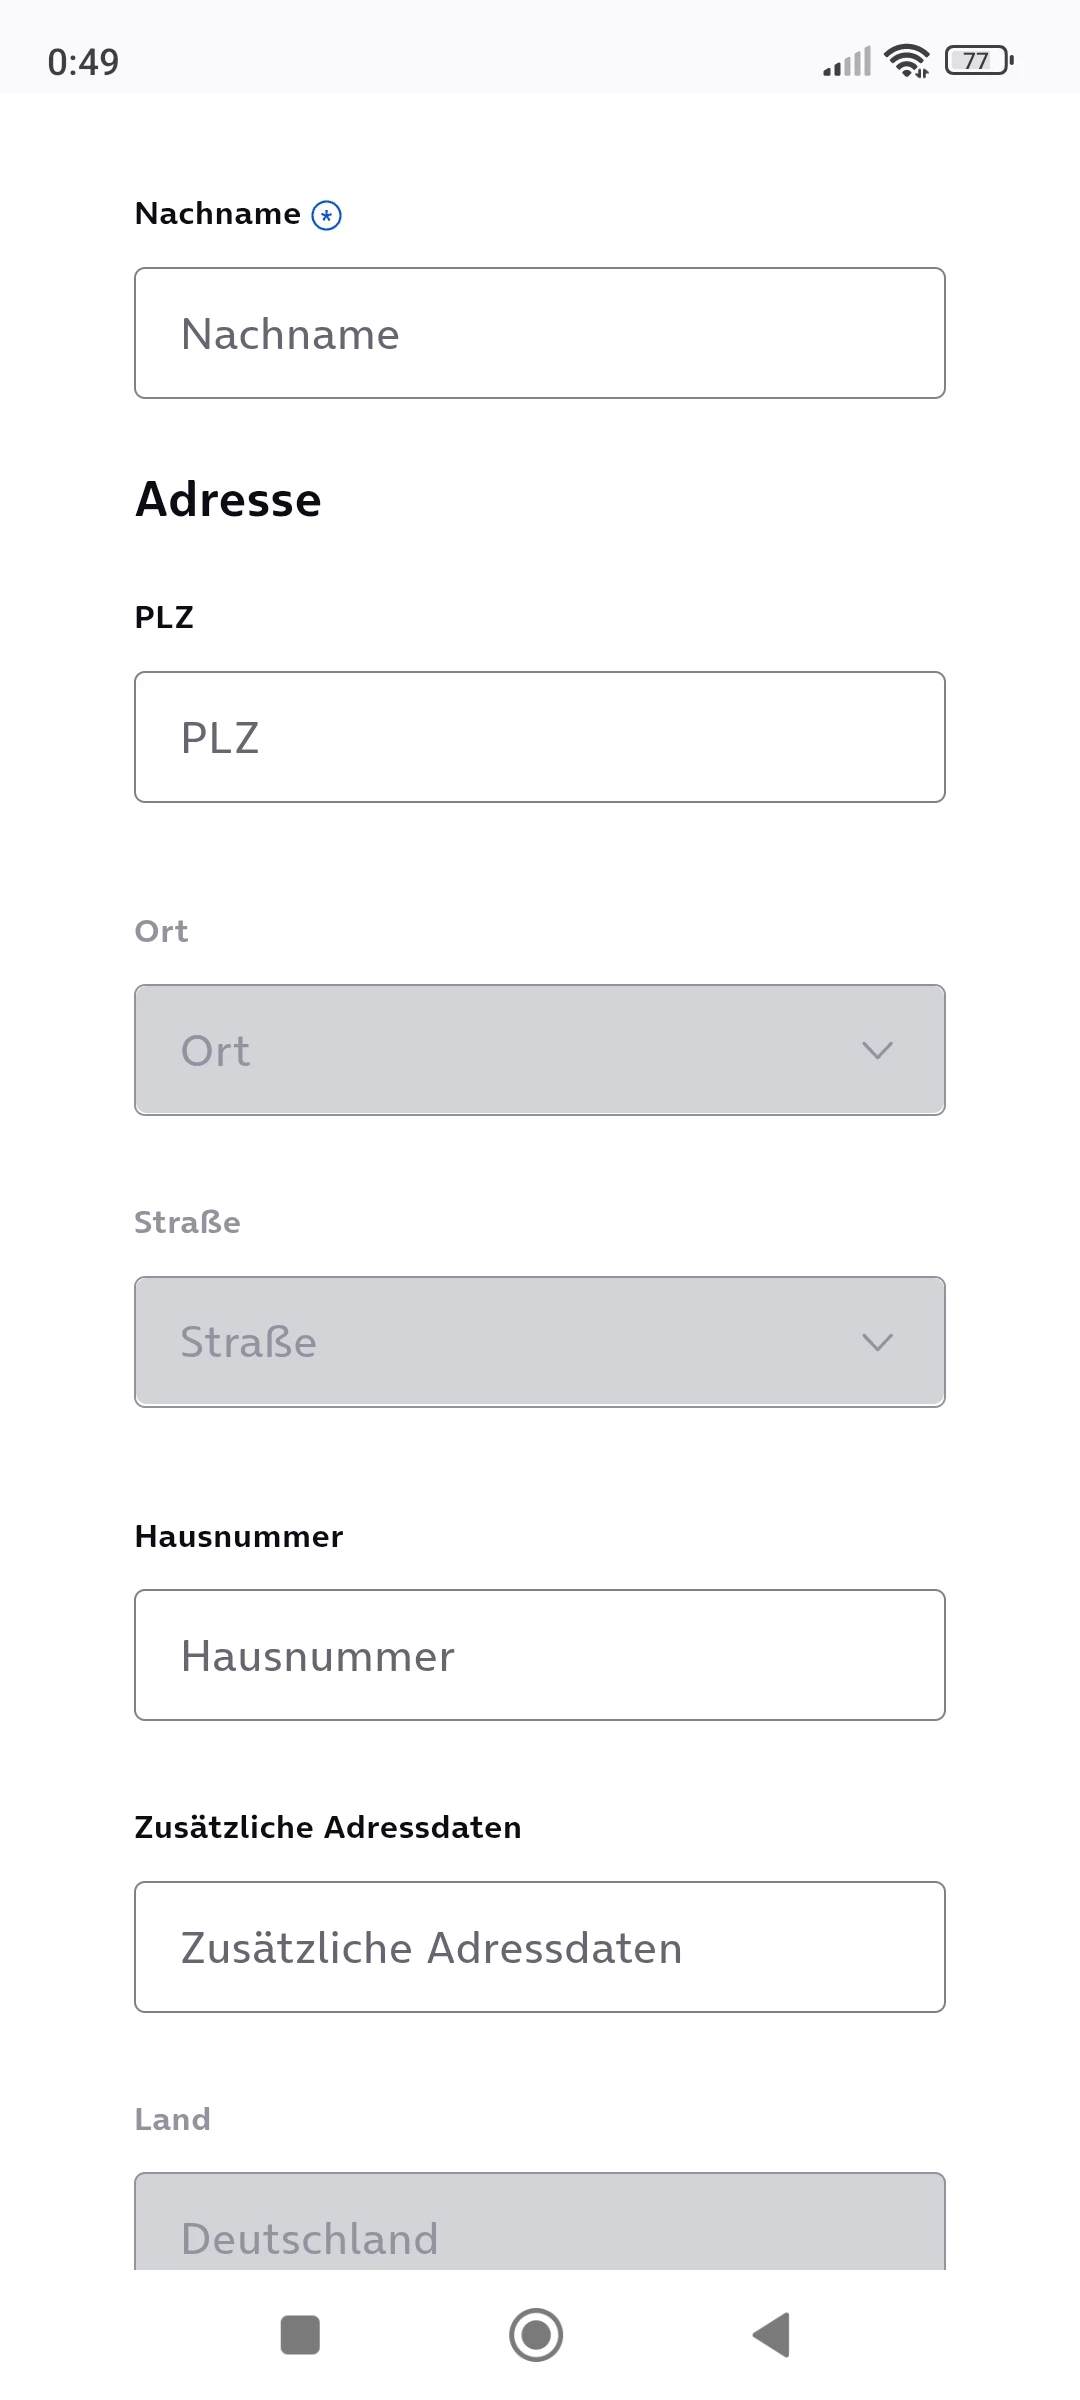This screenshot has width=1080, height=2400.
Task: Select the Deutschland country field
Action: coord(540,2225)
